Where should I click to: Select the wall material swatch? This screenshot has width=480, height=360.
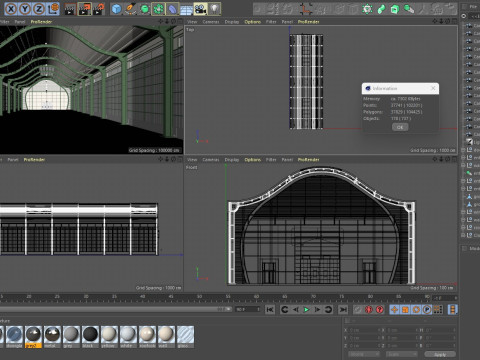click(166, 337)
